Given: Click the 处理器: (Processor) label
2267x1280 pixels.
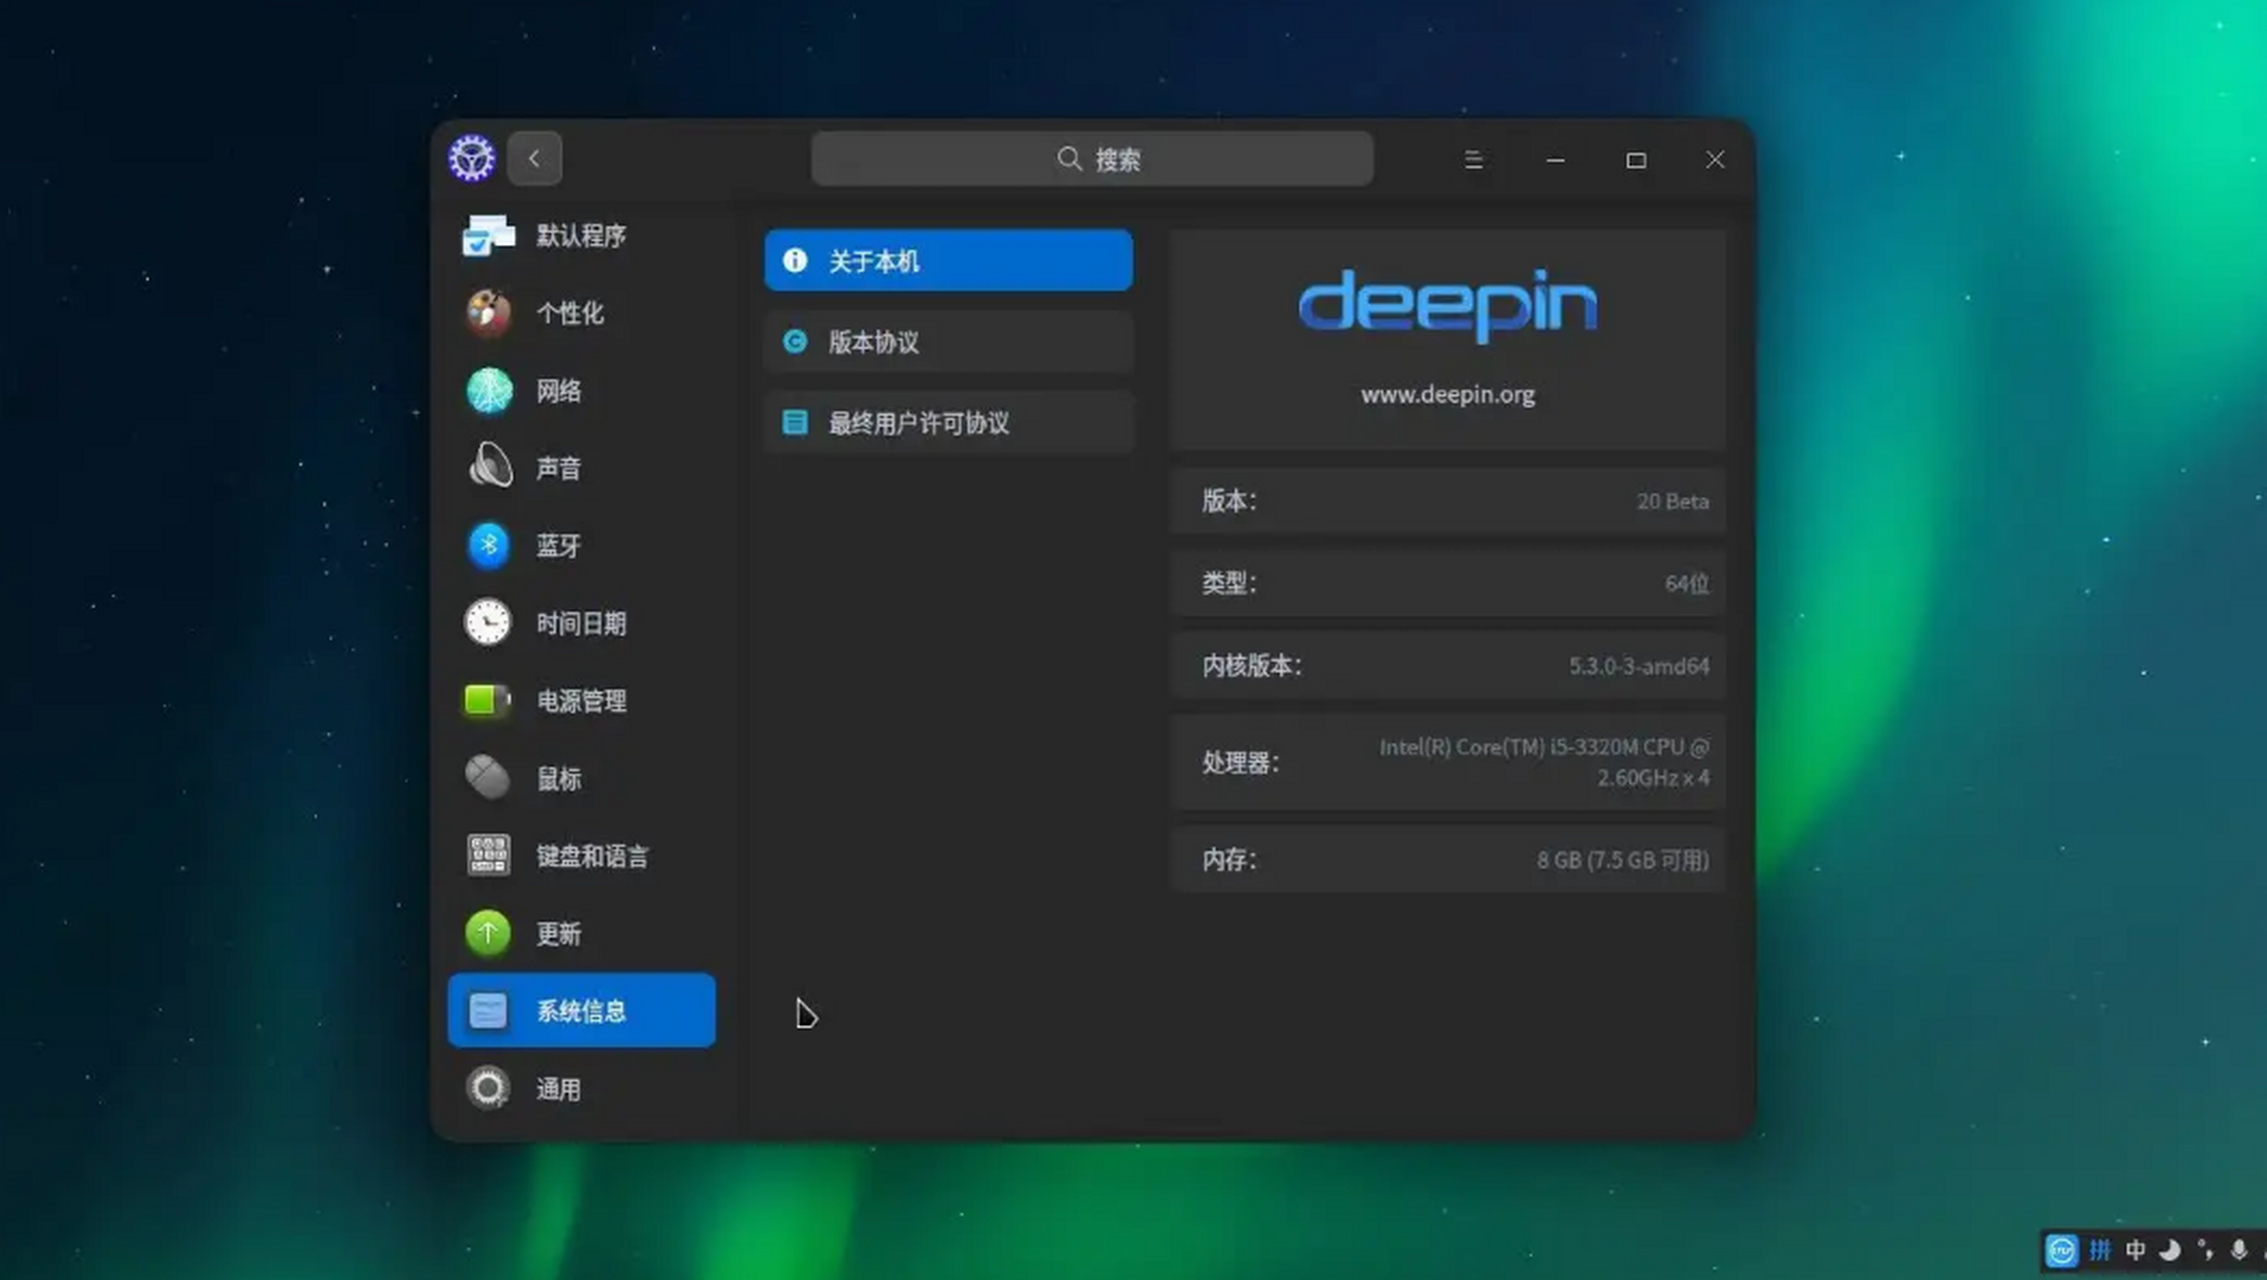Looking at the screenshot, I should [x=1241, y=763].
